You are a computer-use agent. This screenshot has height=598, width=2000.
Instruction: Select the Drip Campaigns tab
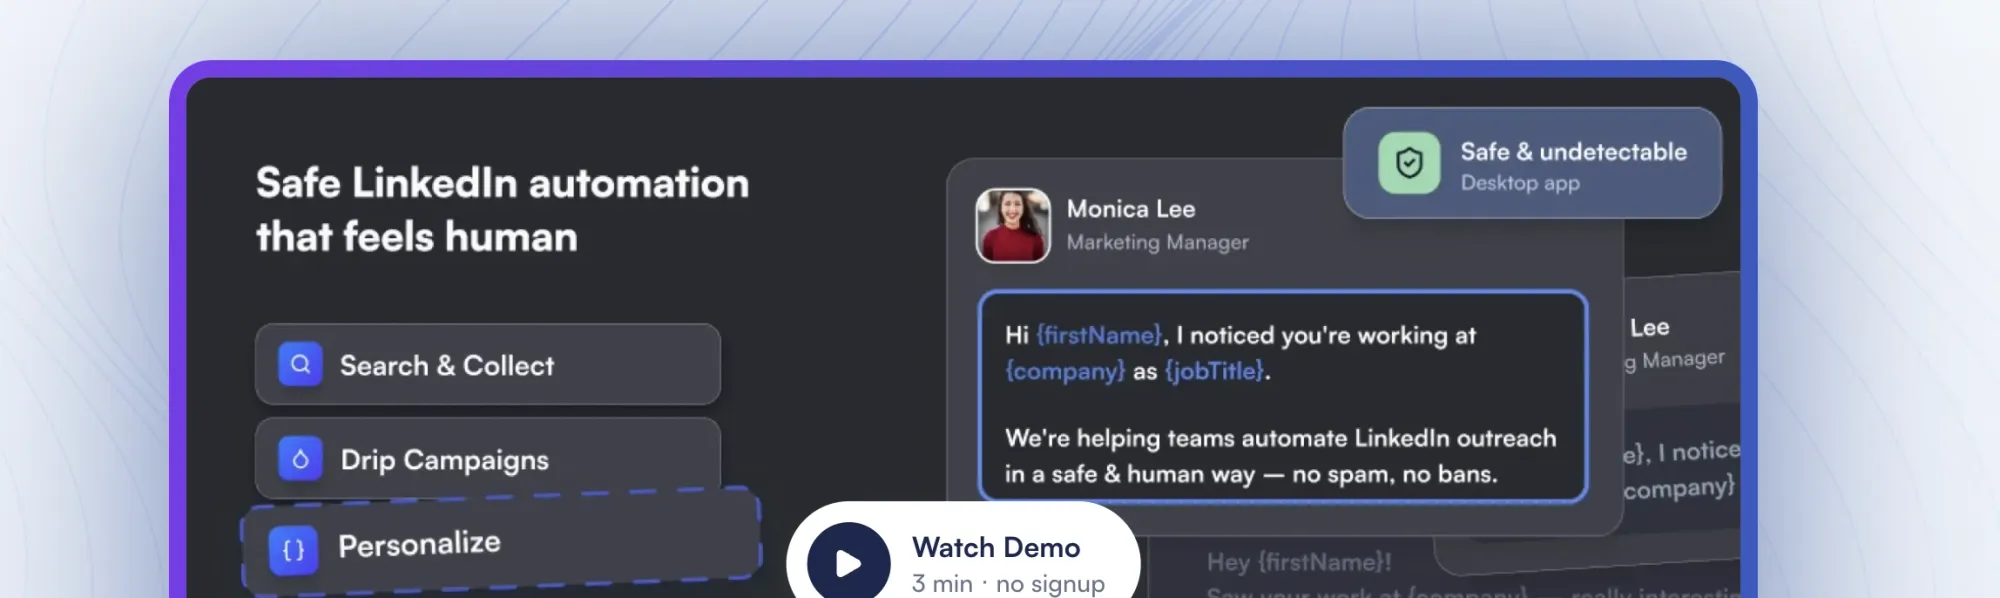488,458
